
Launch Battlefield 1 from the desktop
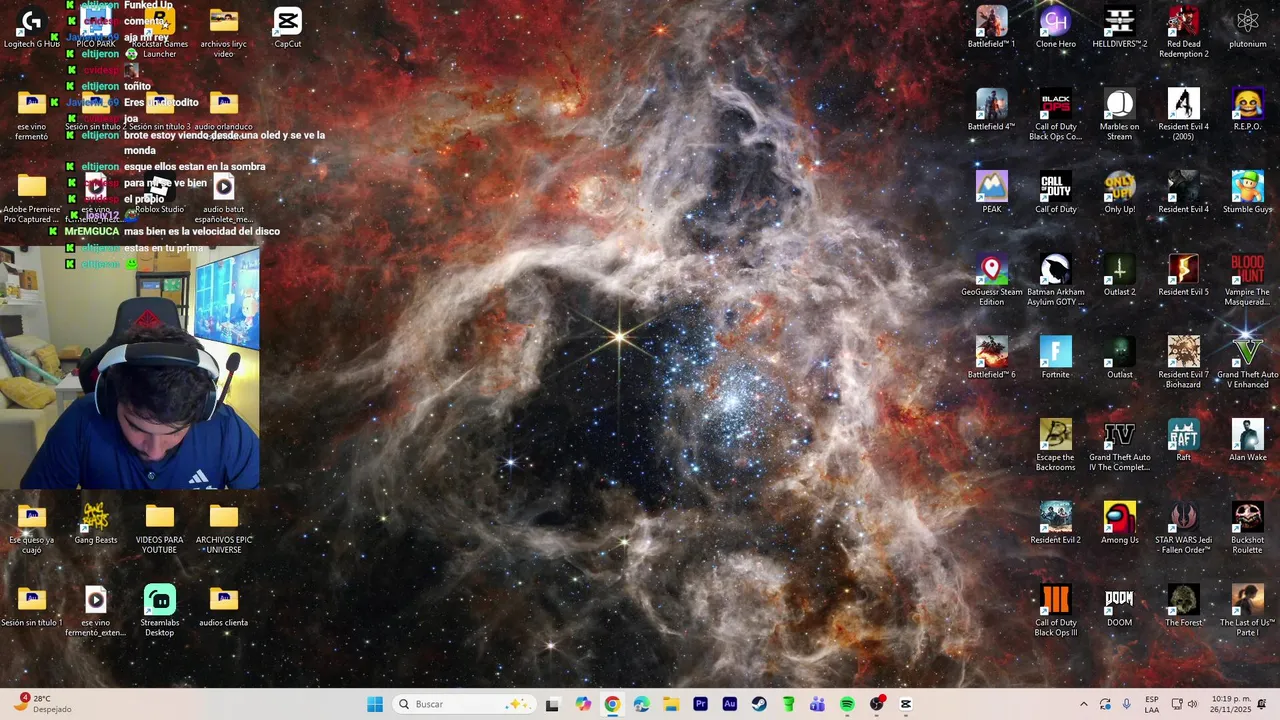992,28
